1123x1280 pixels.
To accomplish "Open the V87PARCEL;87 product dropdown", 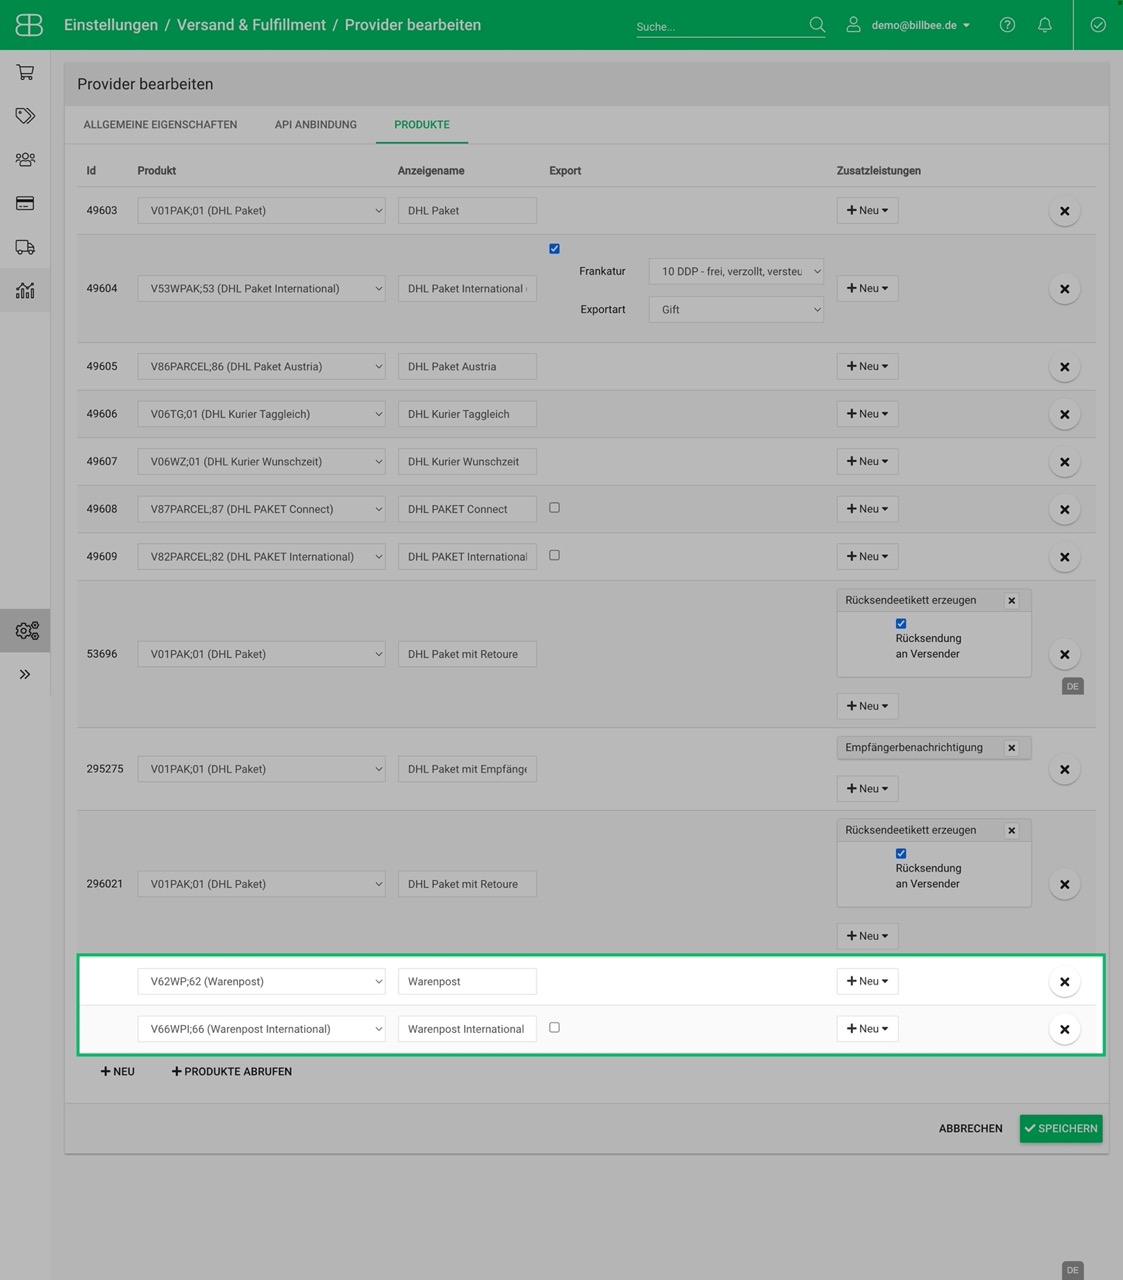I will tap(261, 509).
